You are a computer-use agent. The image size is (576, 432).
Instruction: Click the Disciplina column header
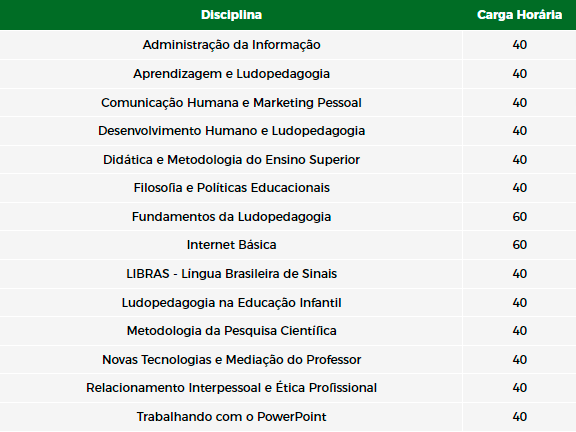coord(231,15)
